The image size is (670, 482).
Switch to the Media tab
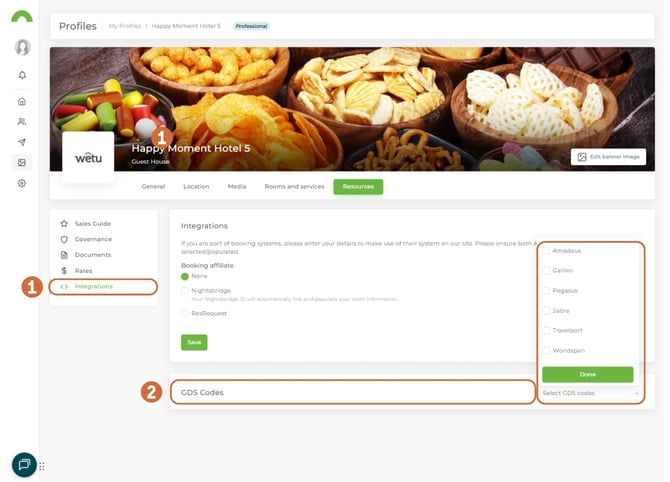[x=237, y=187]
